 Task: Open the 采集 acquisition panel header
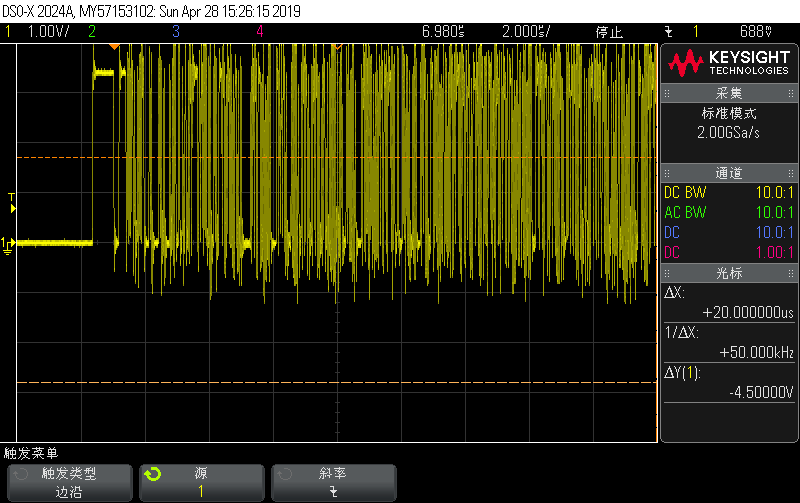coord(729,93)
